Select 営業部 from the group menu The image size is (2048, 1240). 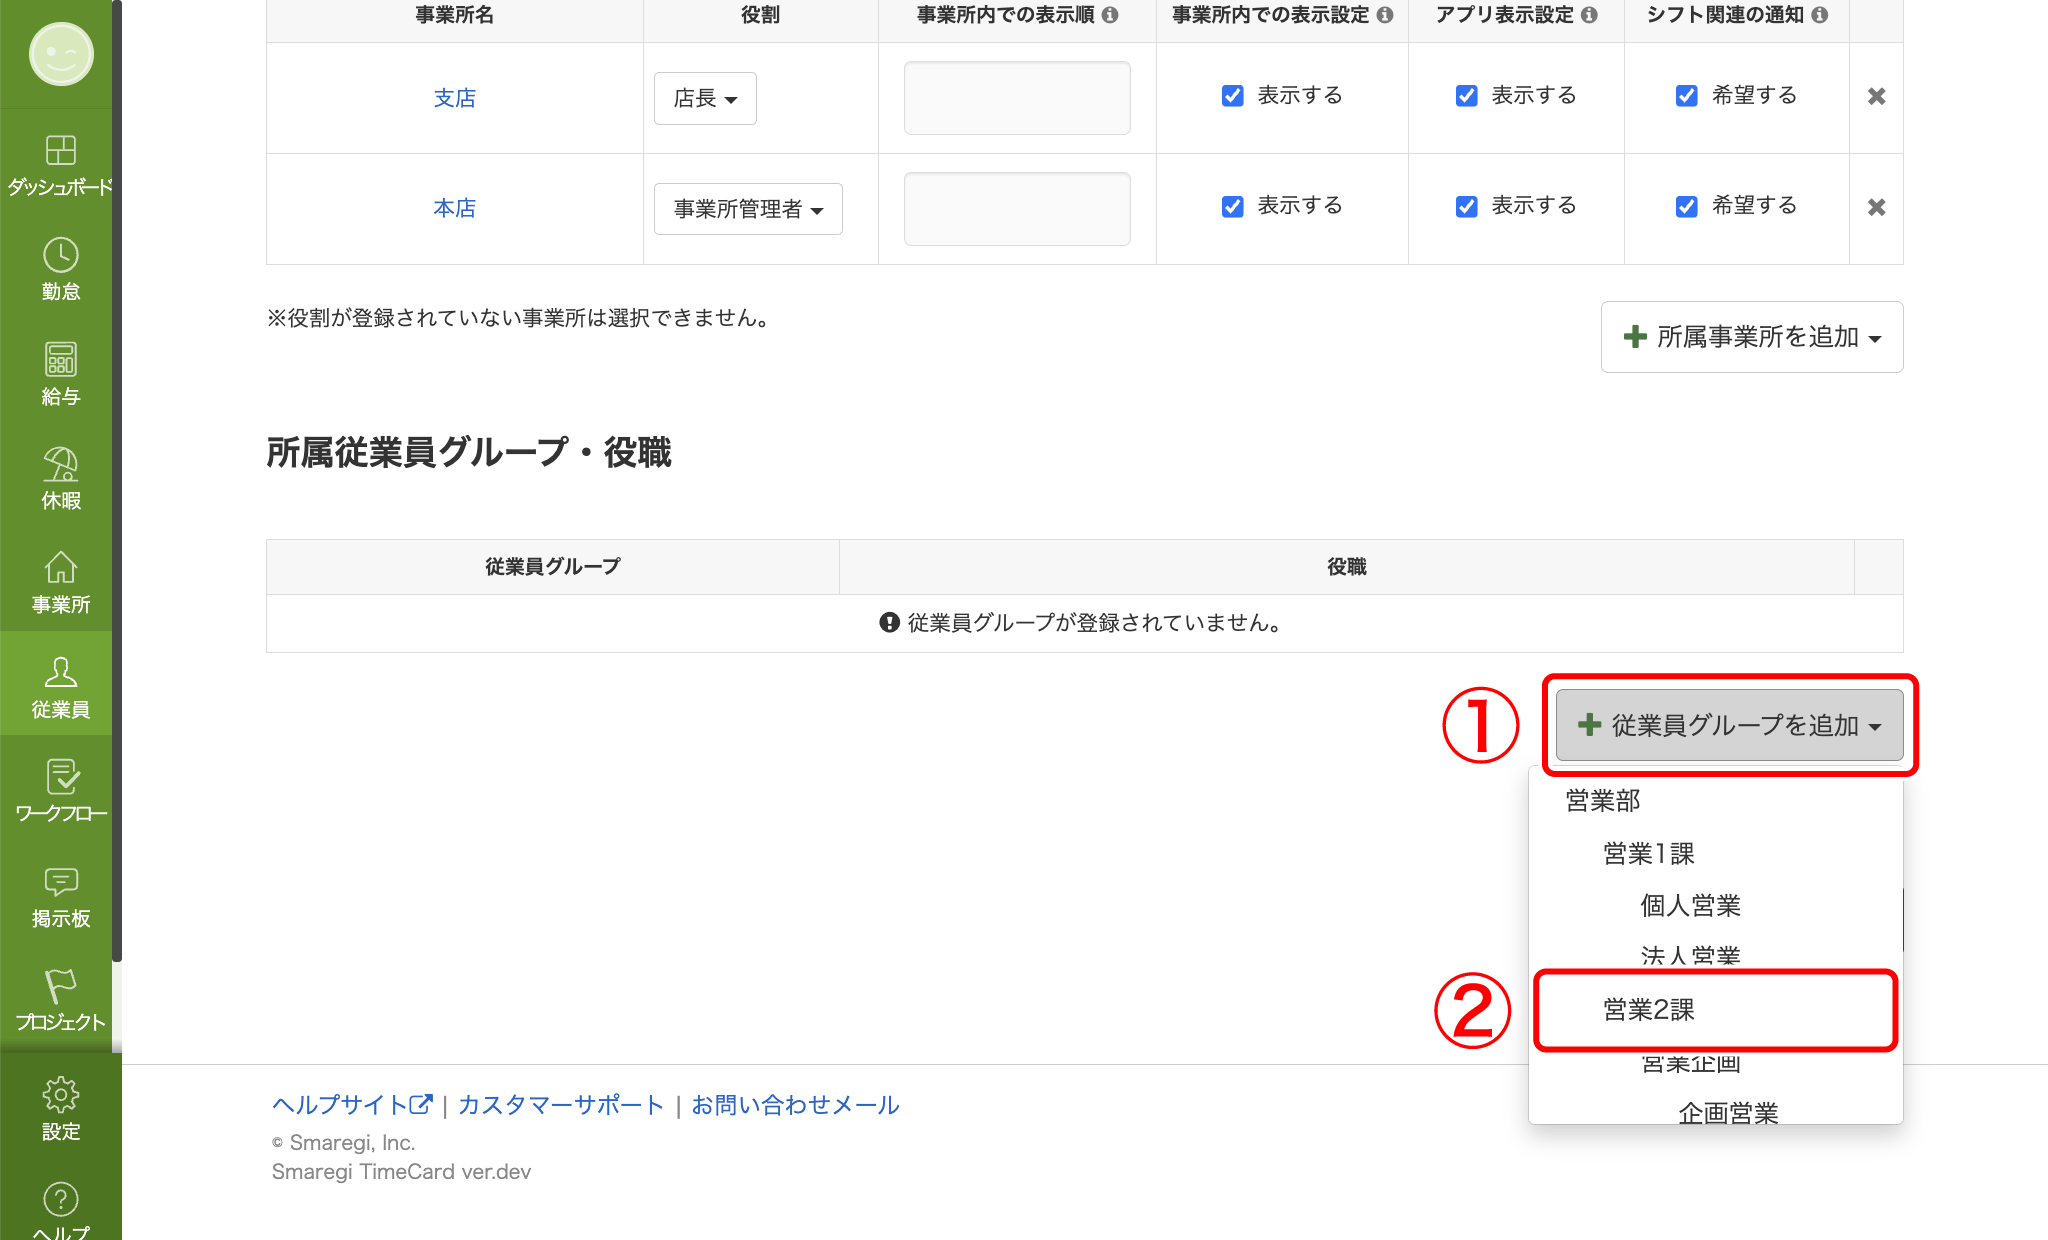(1603, 801)
